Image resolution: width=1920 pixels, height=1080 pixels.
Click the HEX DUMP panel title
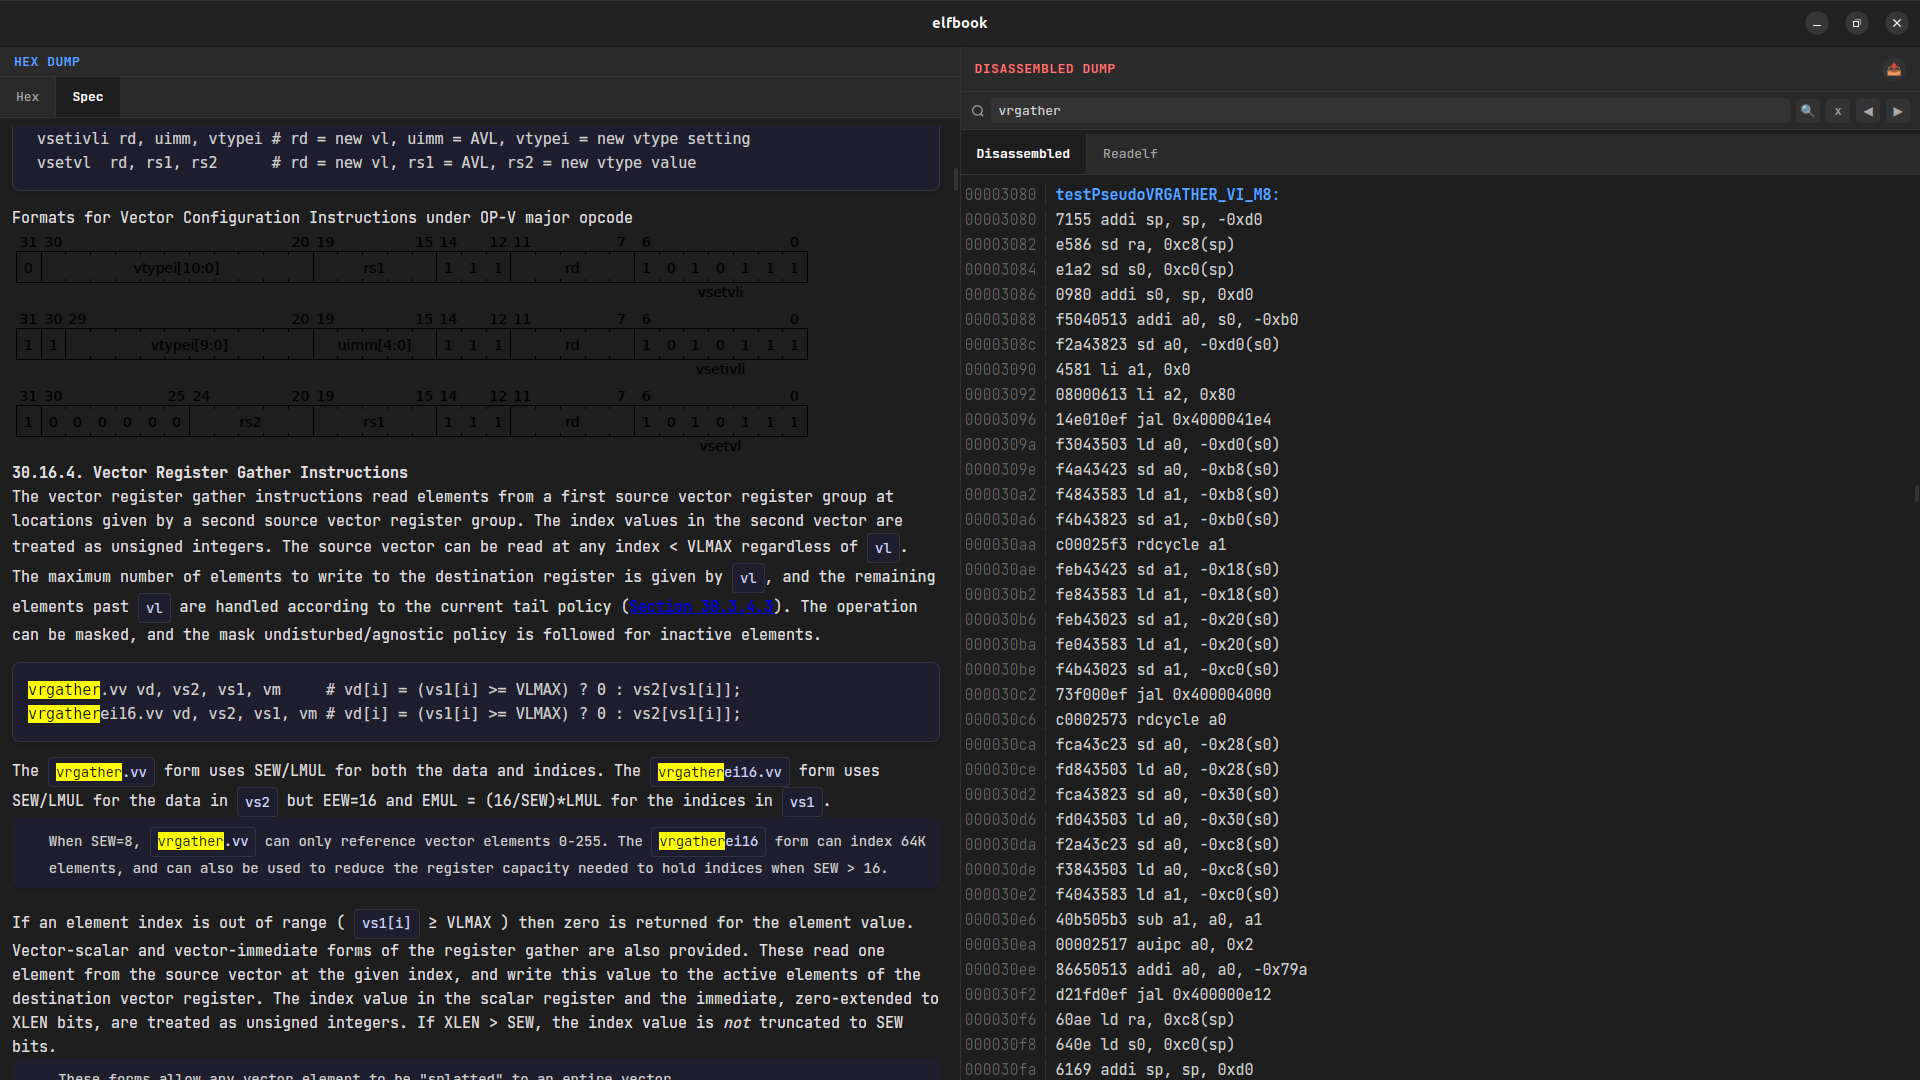47,62
